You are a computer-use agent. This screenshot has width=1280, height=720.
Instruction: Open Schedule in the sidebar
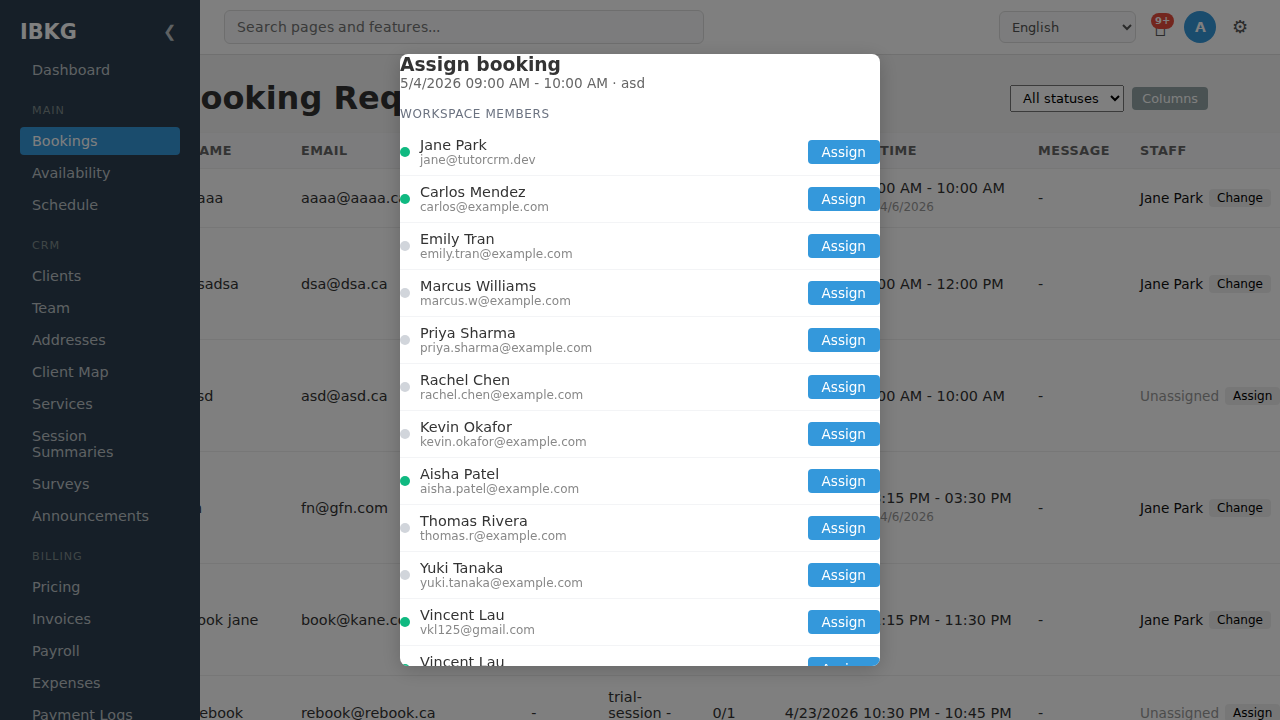click(100, 205)
